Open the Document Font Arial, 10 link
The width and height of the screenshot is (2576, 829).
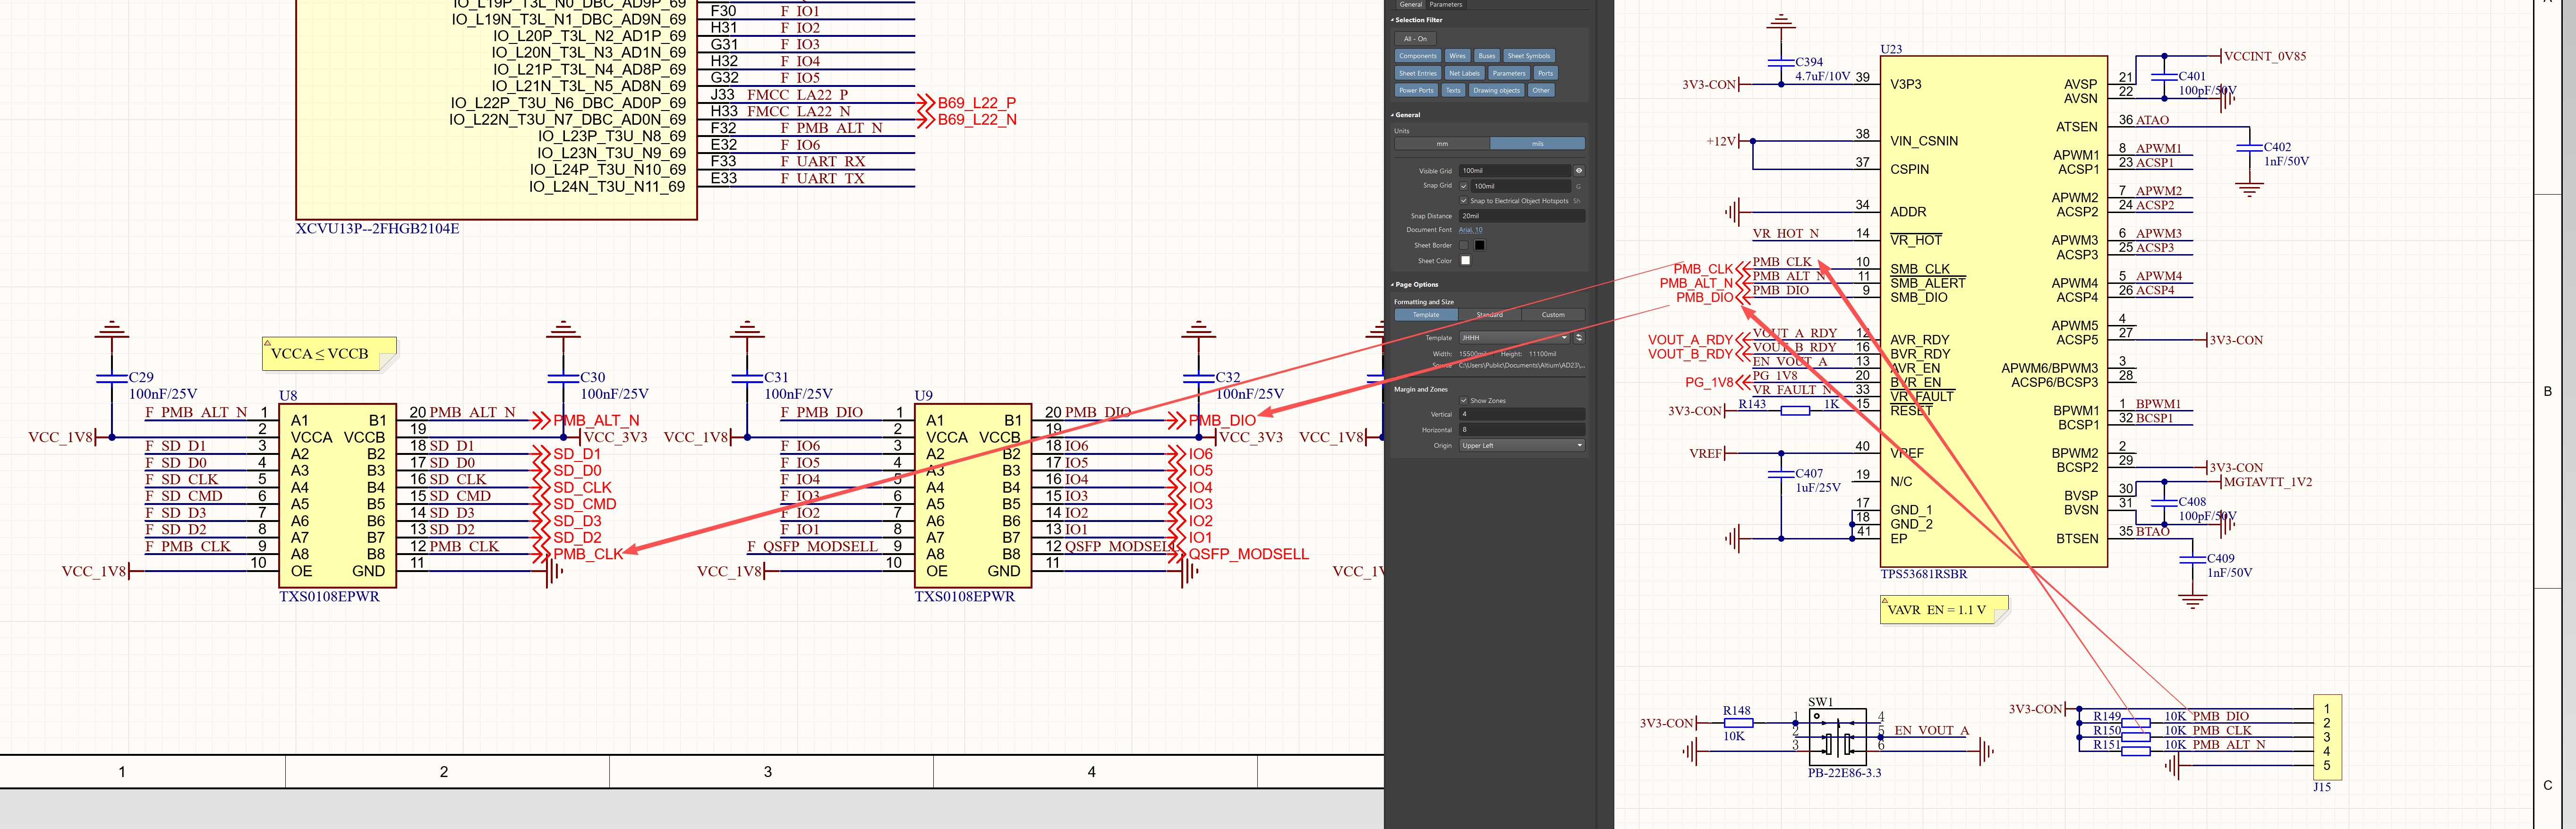point(1470,230)
